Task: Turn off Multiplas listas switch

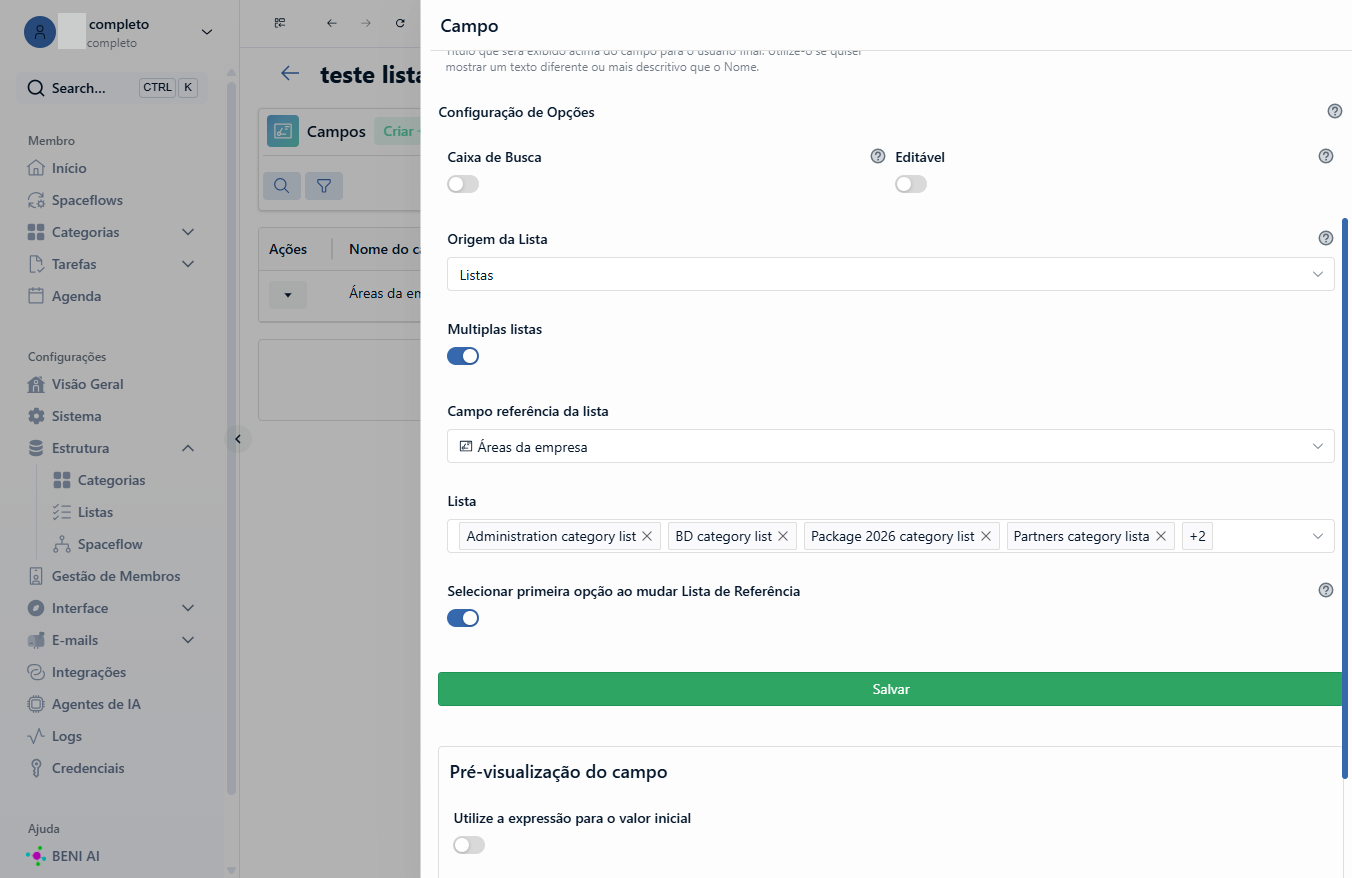Action: 463,356
